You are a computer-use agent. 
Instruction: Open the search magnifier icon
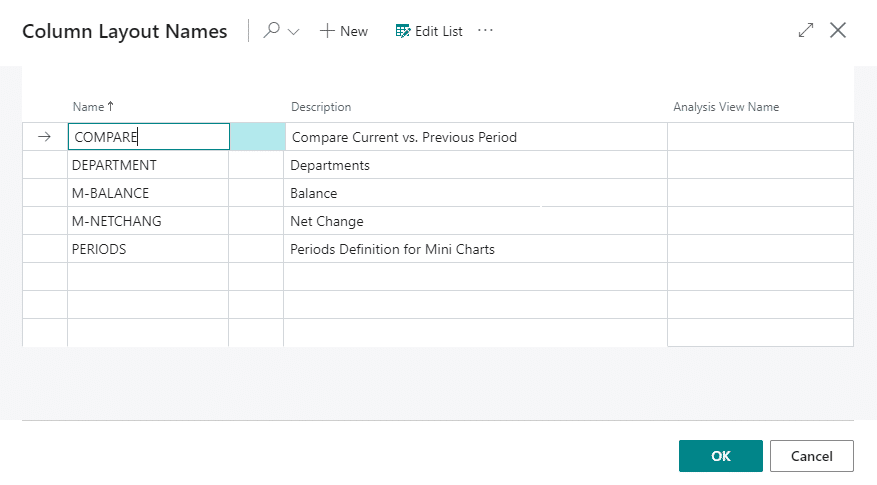coord(272,30)
